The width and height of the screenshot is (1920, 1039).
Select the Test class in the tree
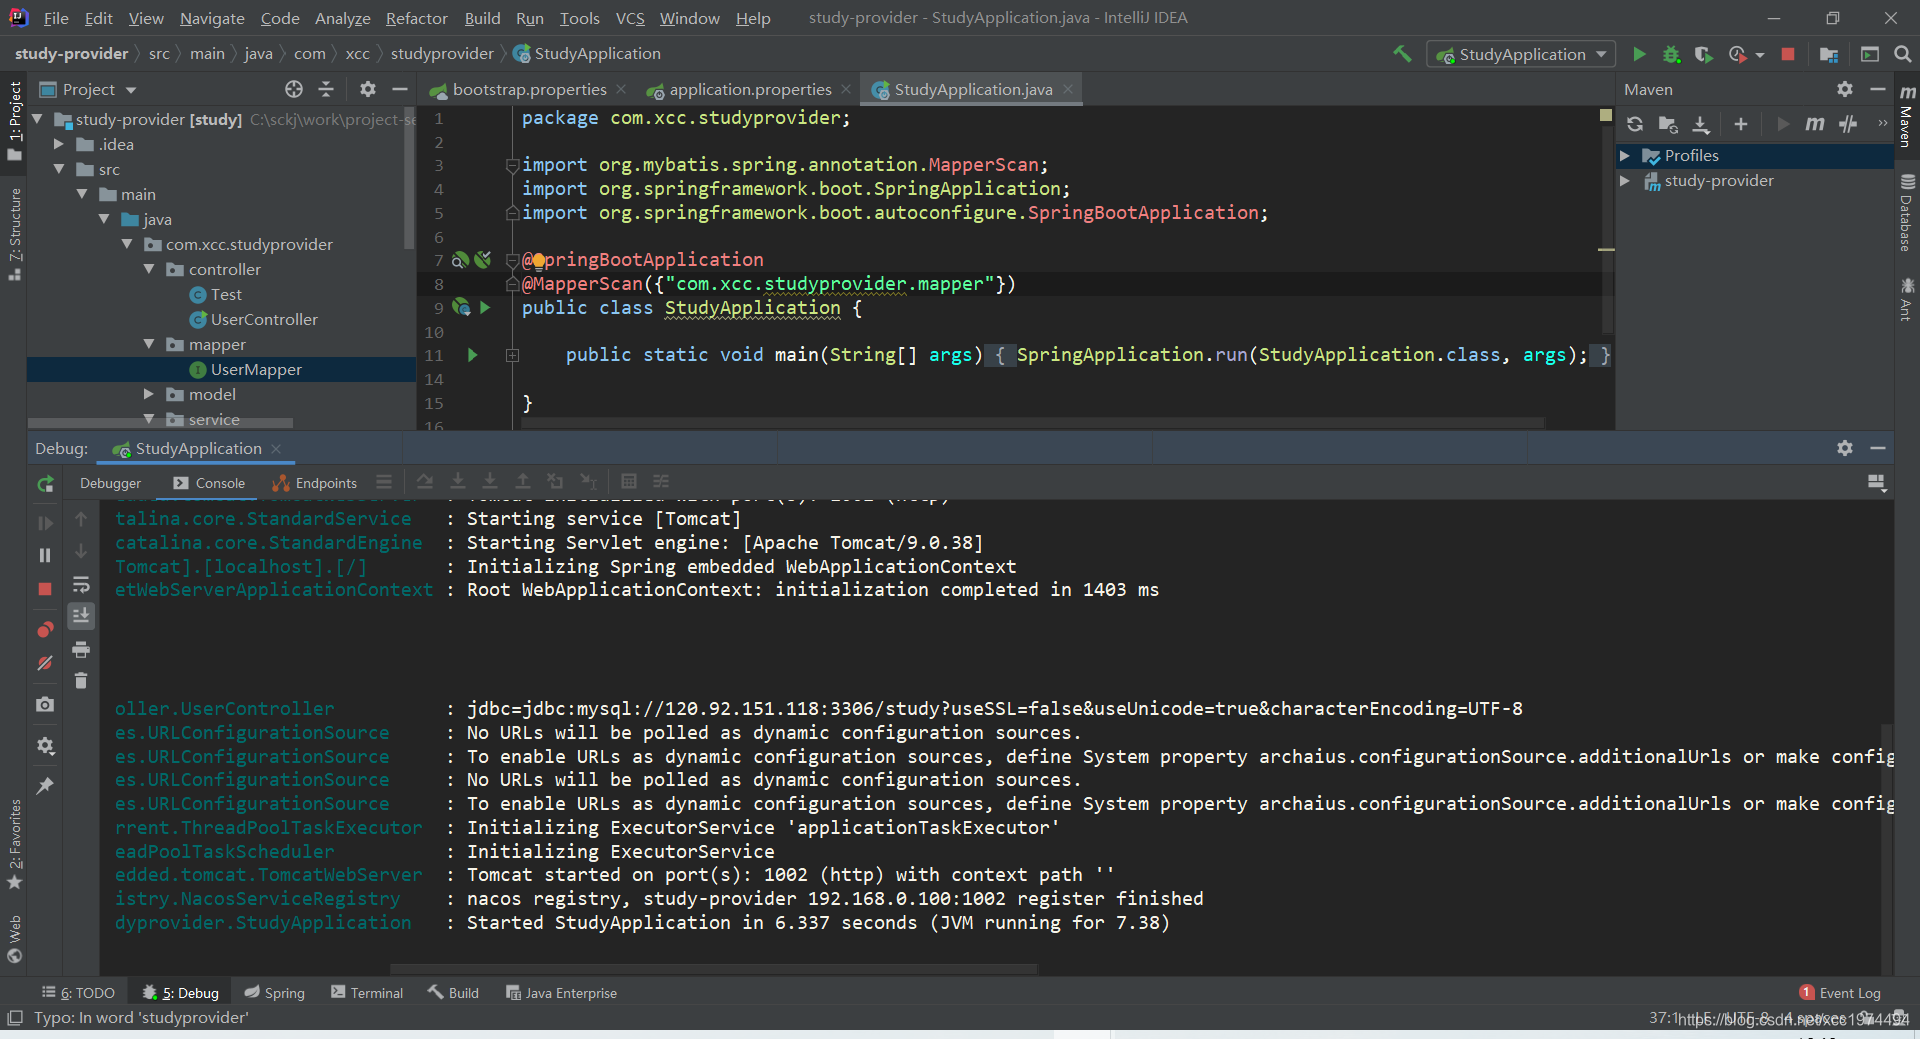coord(226,294)
